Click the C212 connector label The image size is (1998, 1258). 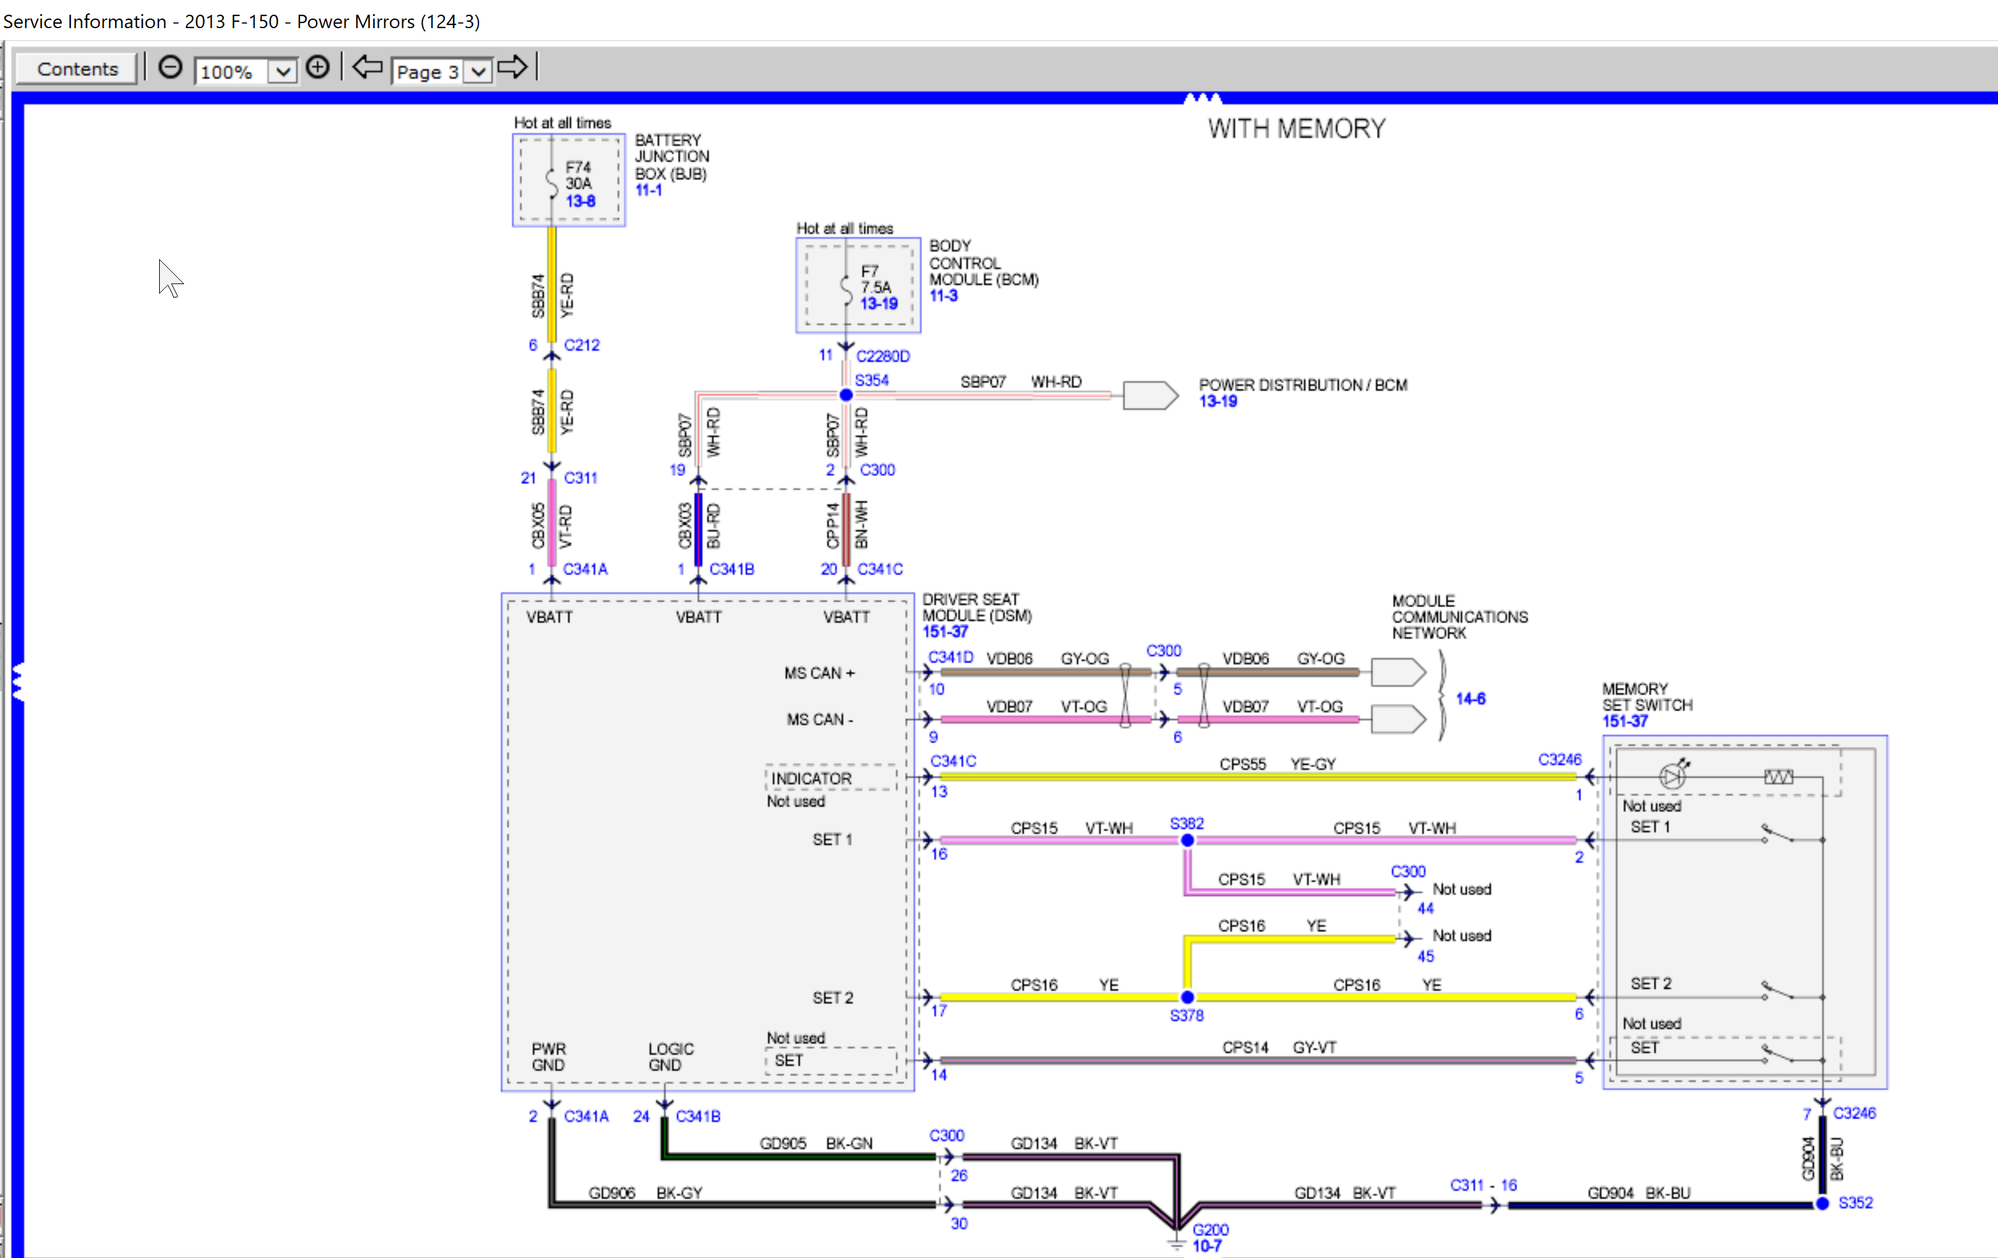tap(582, 345)
